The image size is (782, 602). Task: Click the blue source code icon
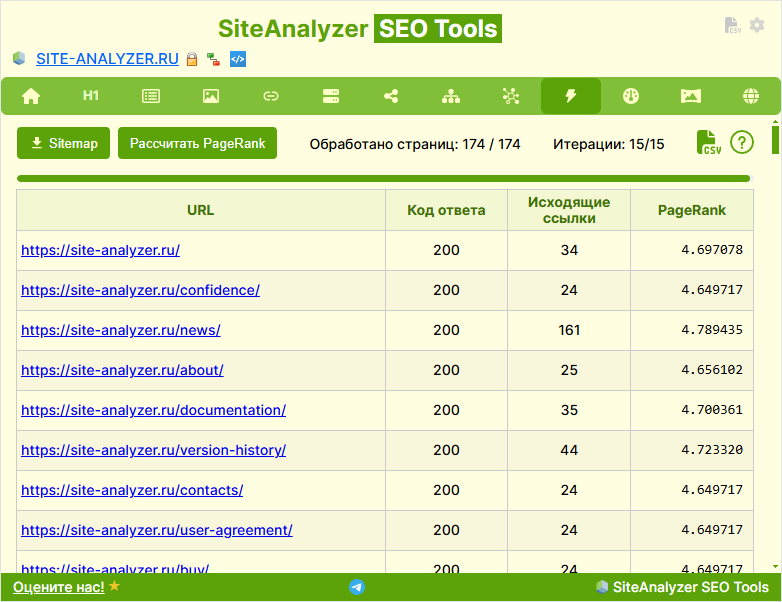[238, 59]
